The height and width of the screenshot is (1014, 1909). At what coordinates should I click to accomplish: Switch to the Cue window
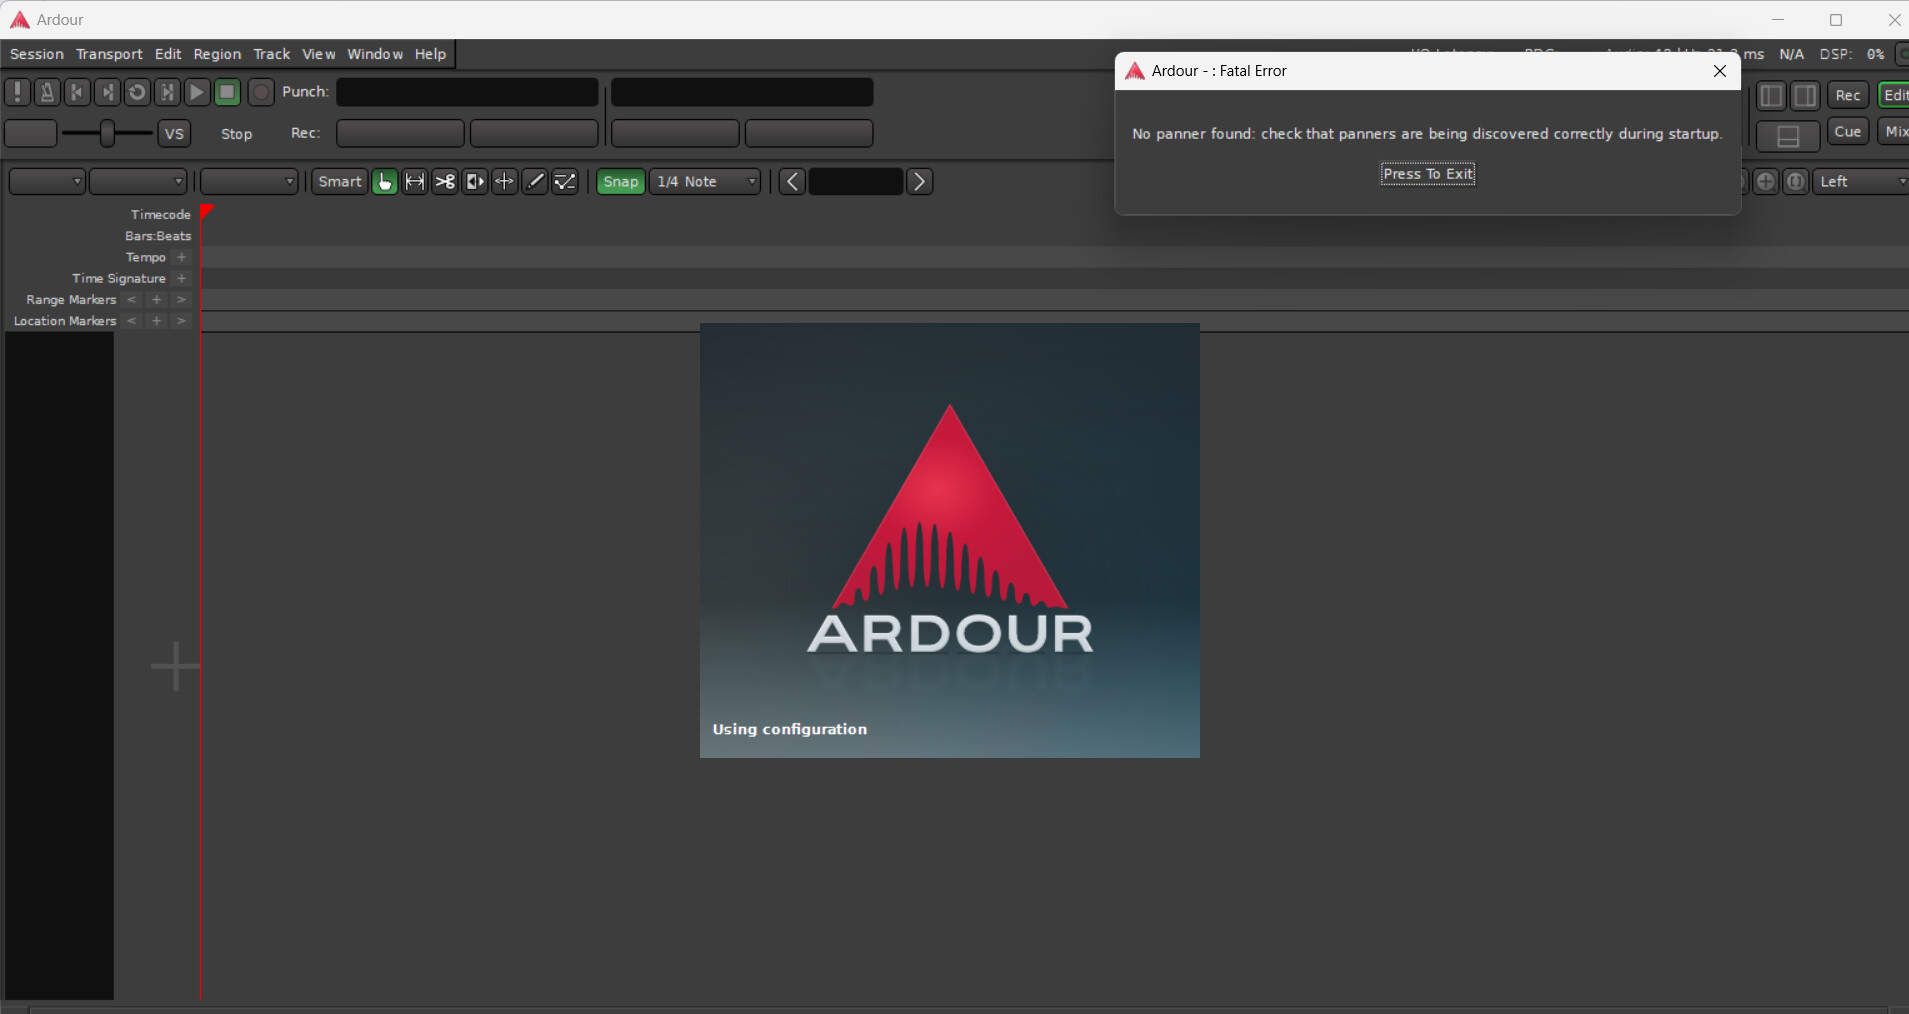click(x=1847, y=132)
